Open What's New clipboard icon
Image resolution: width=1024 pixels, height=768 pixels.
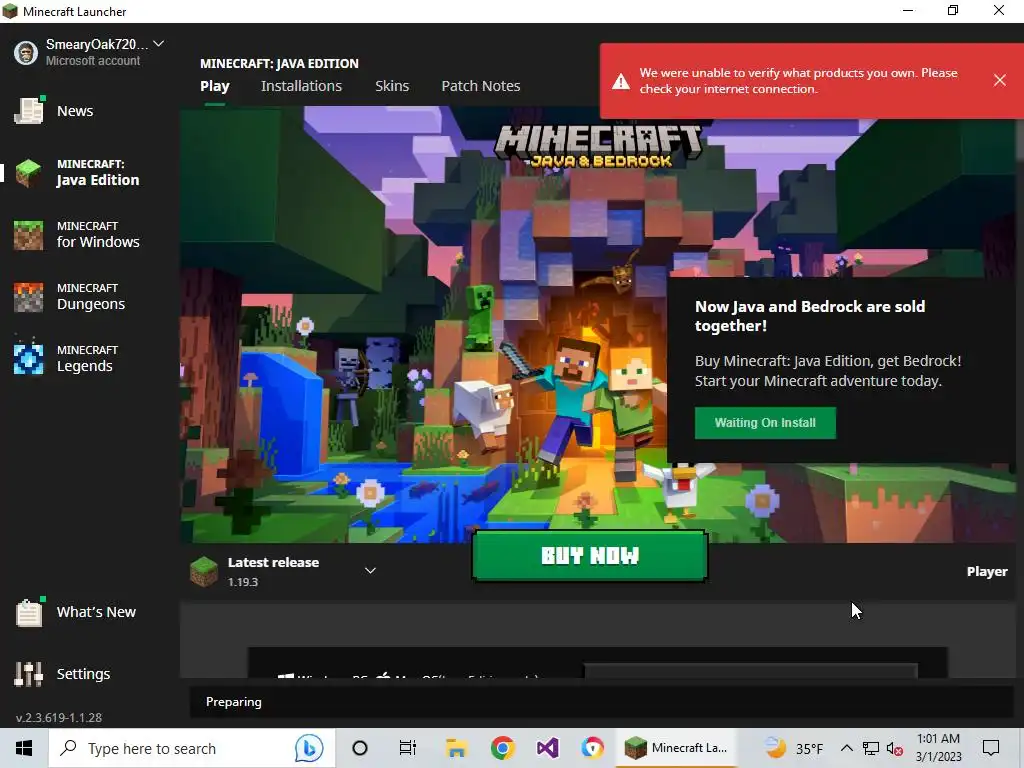click(x=29, y=613)
